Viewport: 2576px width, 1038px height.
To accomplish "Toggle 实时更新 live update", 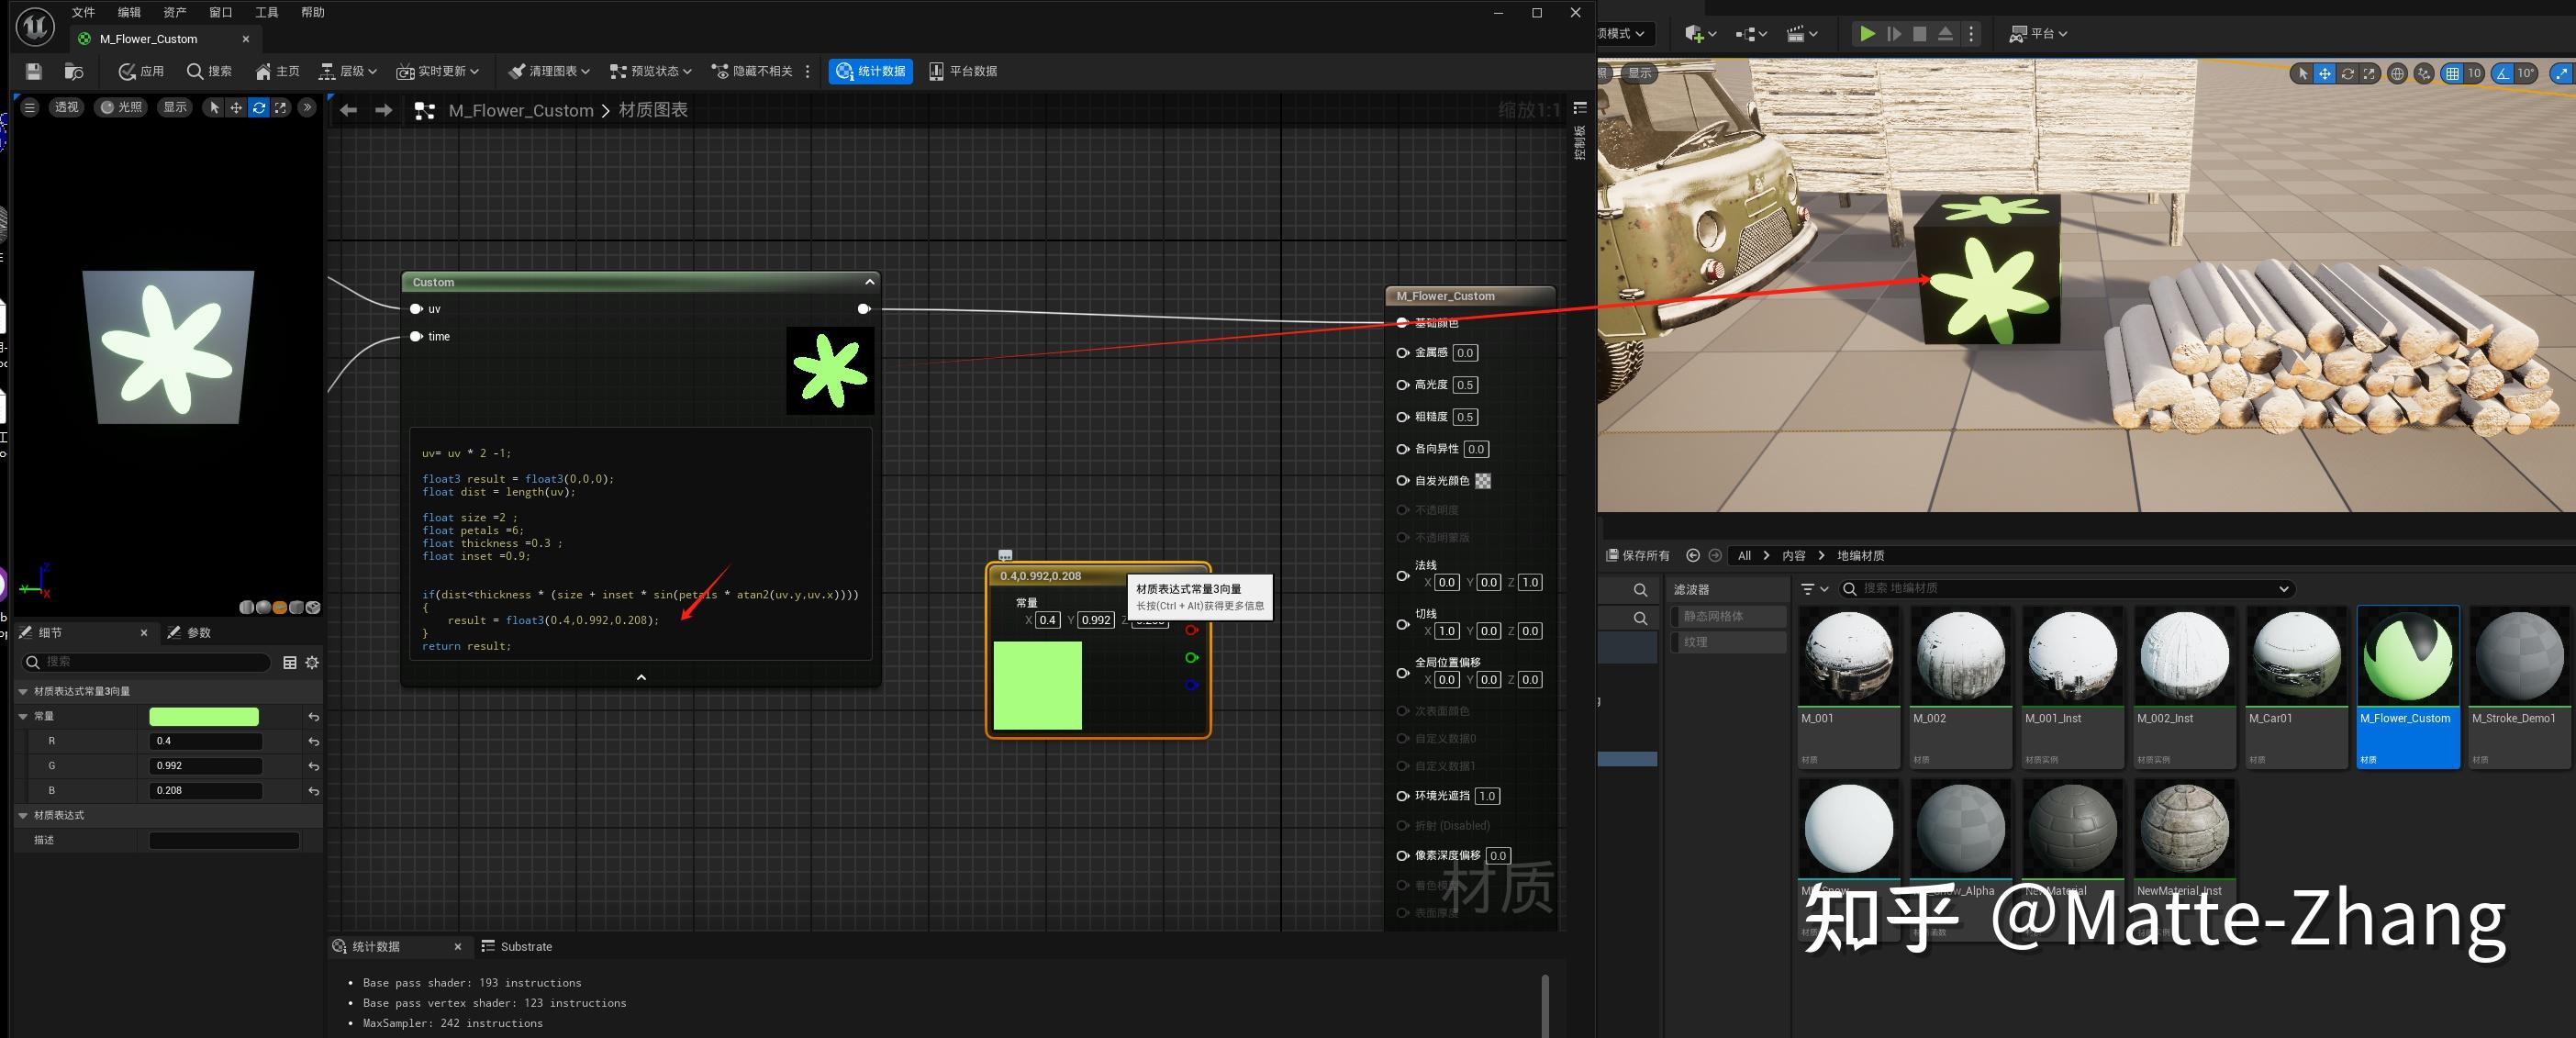I will pyautogui.click(x=437, y=71).
